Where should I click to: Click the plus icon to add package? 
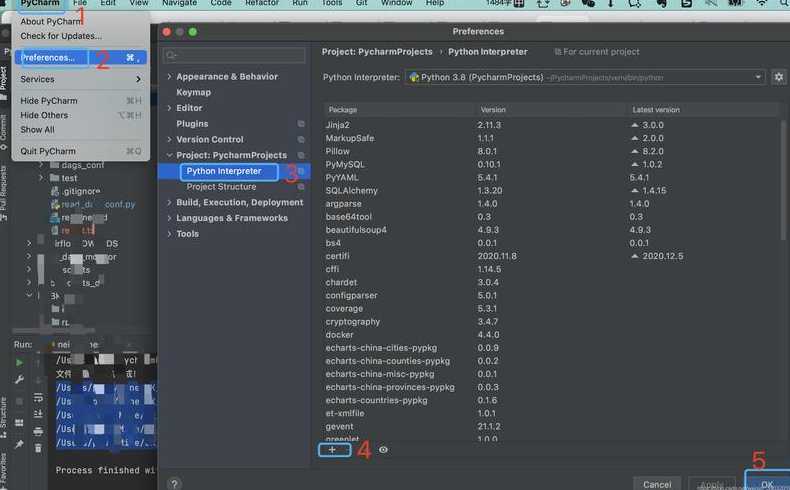(332, 450)
